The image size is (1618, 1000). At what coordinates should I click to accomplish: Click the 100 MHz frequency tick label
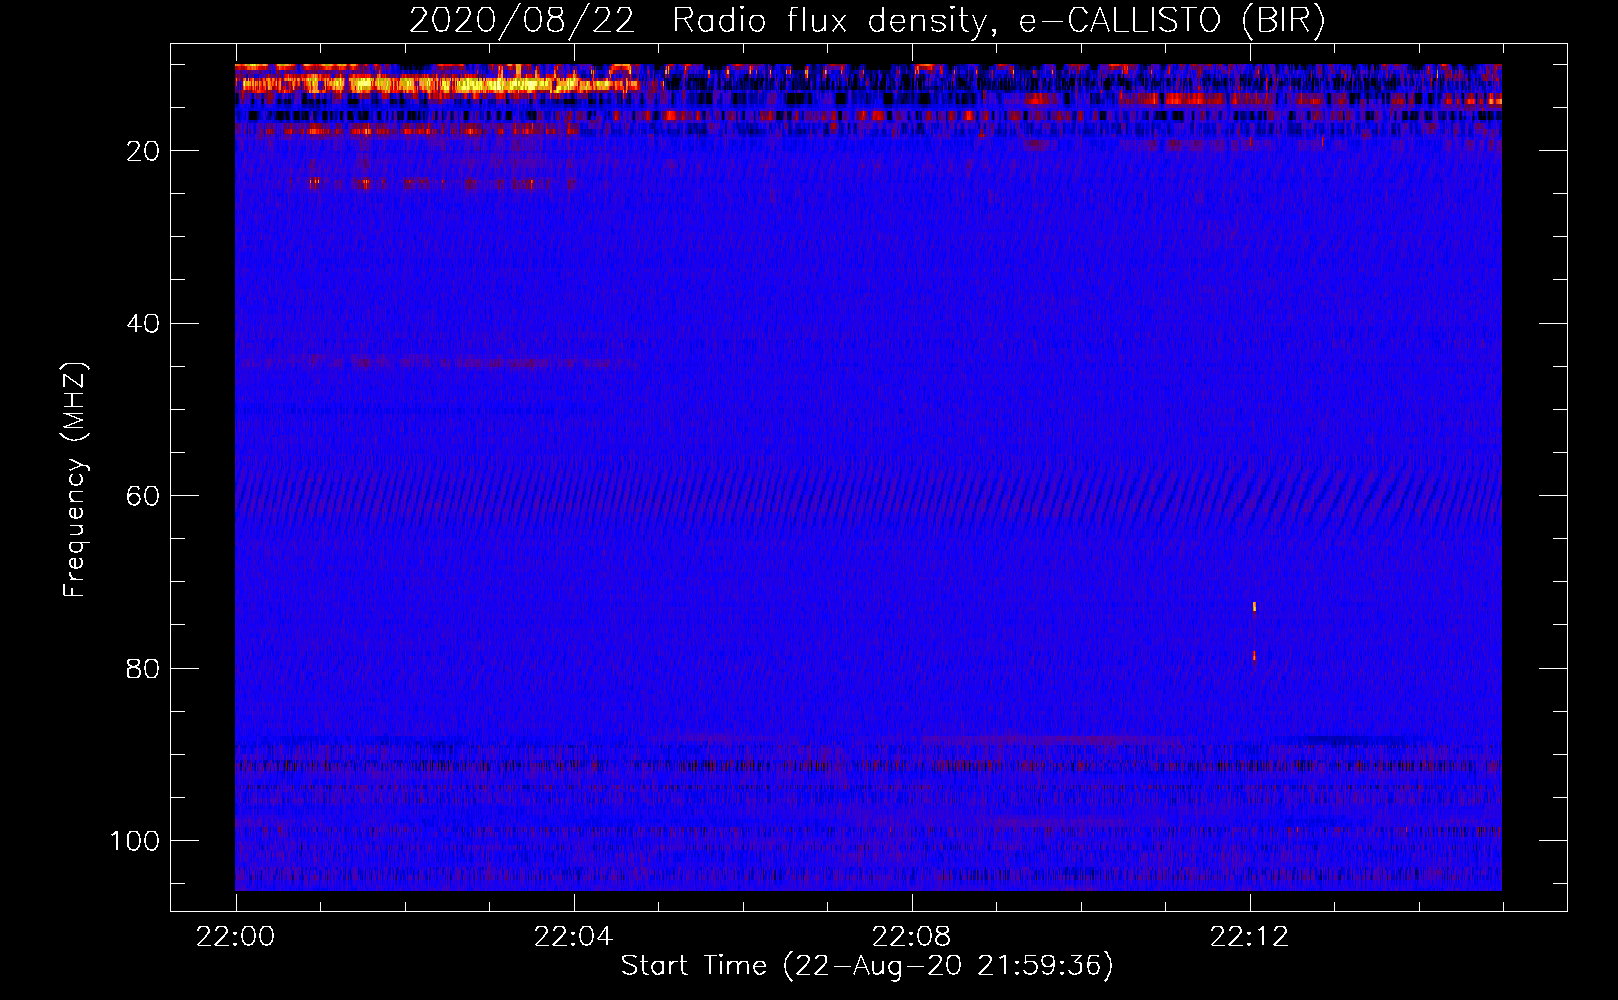pyautogui.click(x=135, y=841)
